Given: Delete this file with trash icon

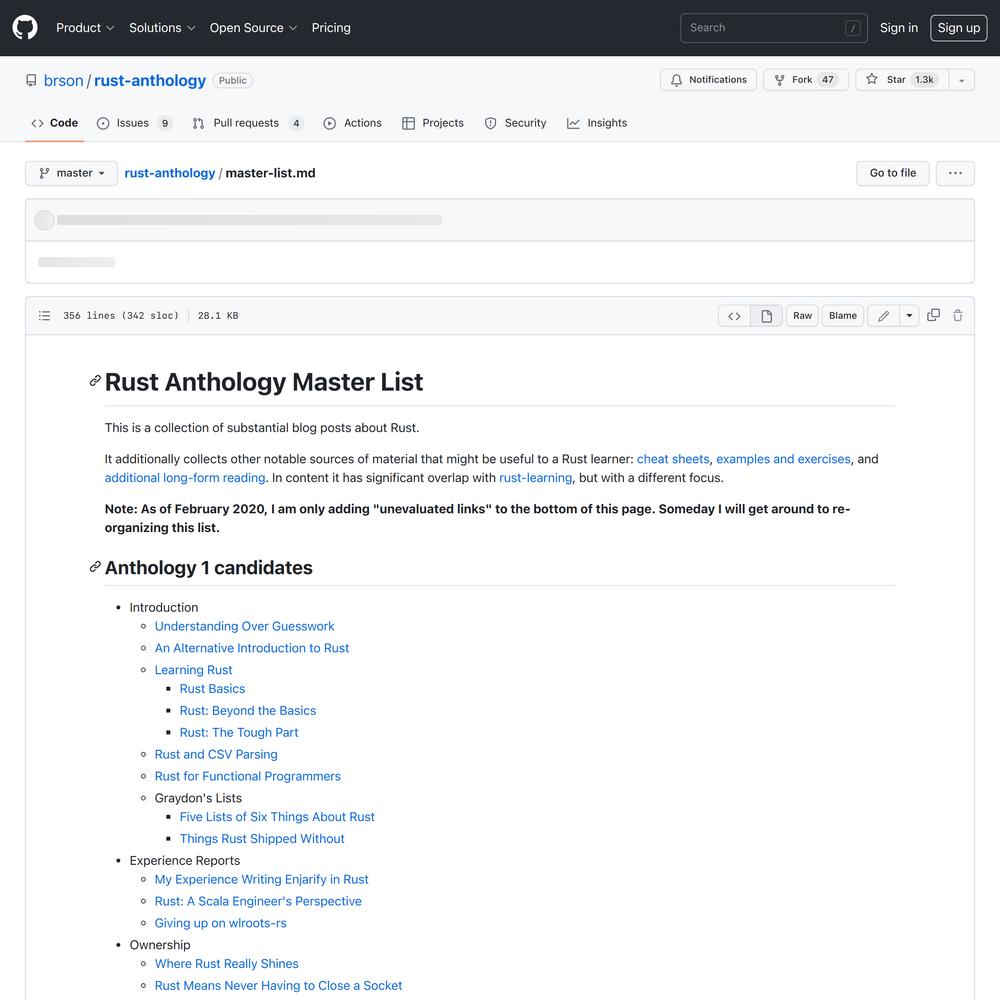Looking at the screenshot, I should pos(957,316).
